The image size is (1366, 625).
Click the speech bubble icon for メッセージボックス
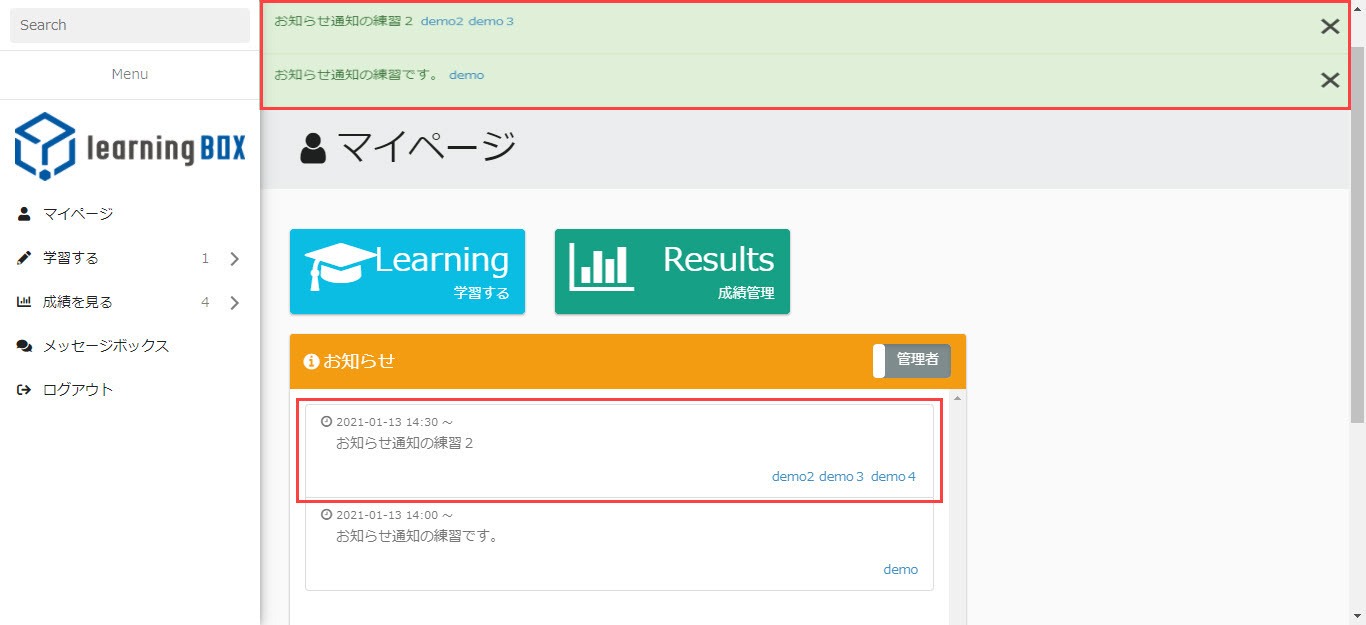pos(24,346)
